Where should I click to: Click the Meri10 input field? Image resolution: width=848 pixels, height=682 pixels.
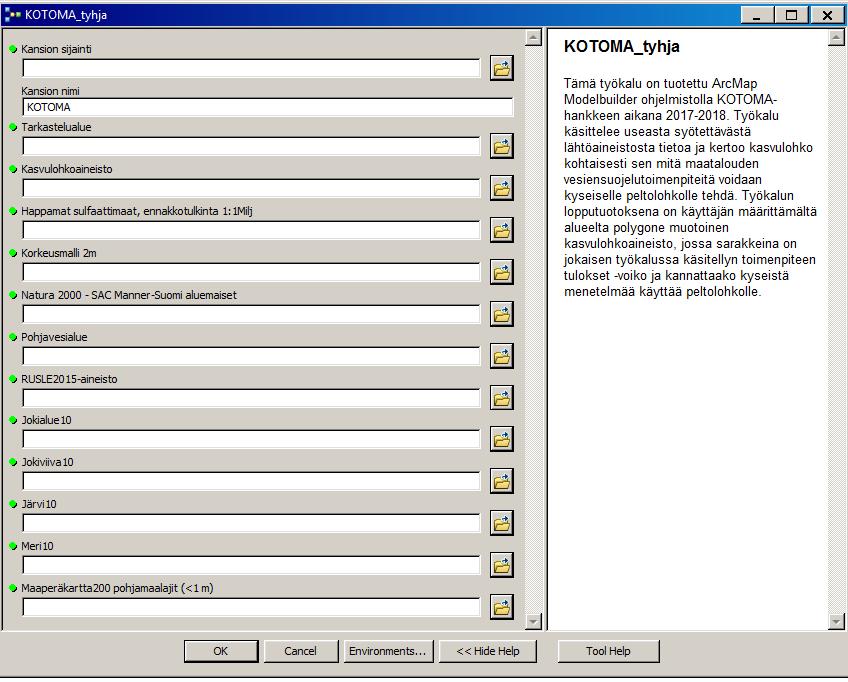click(x=251, y=565)
